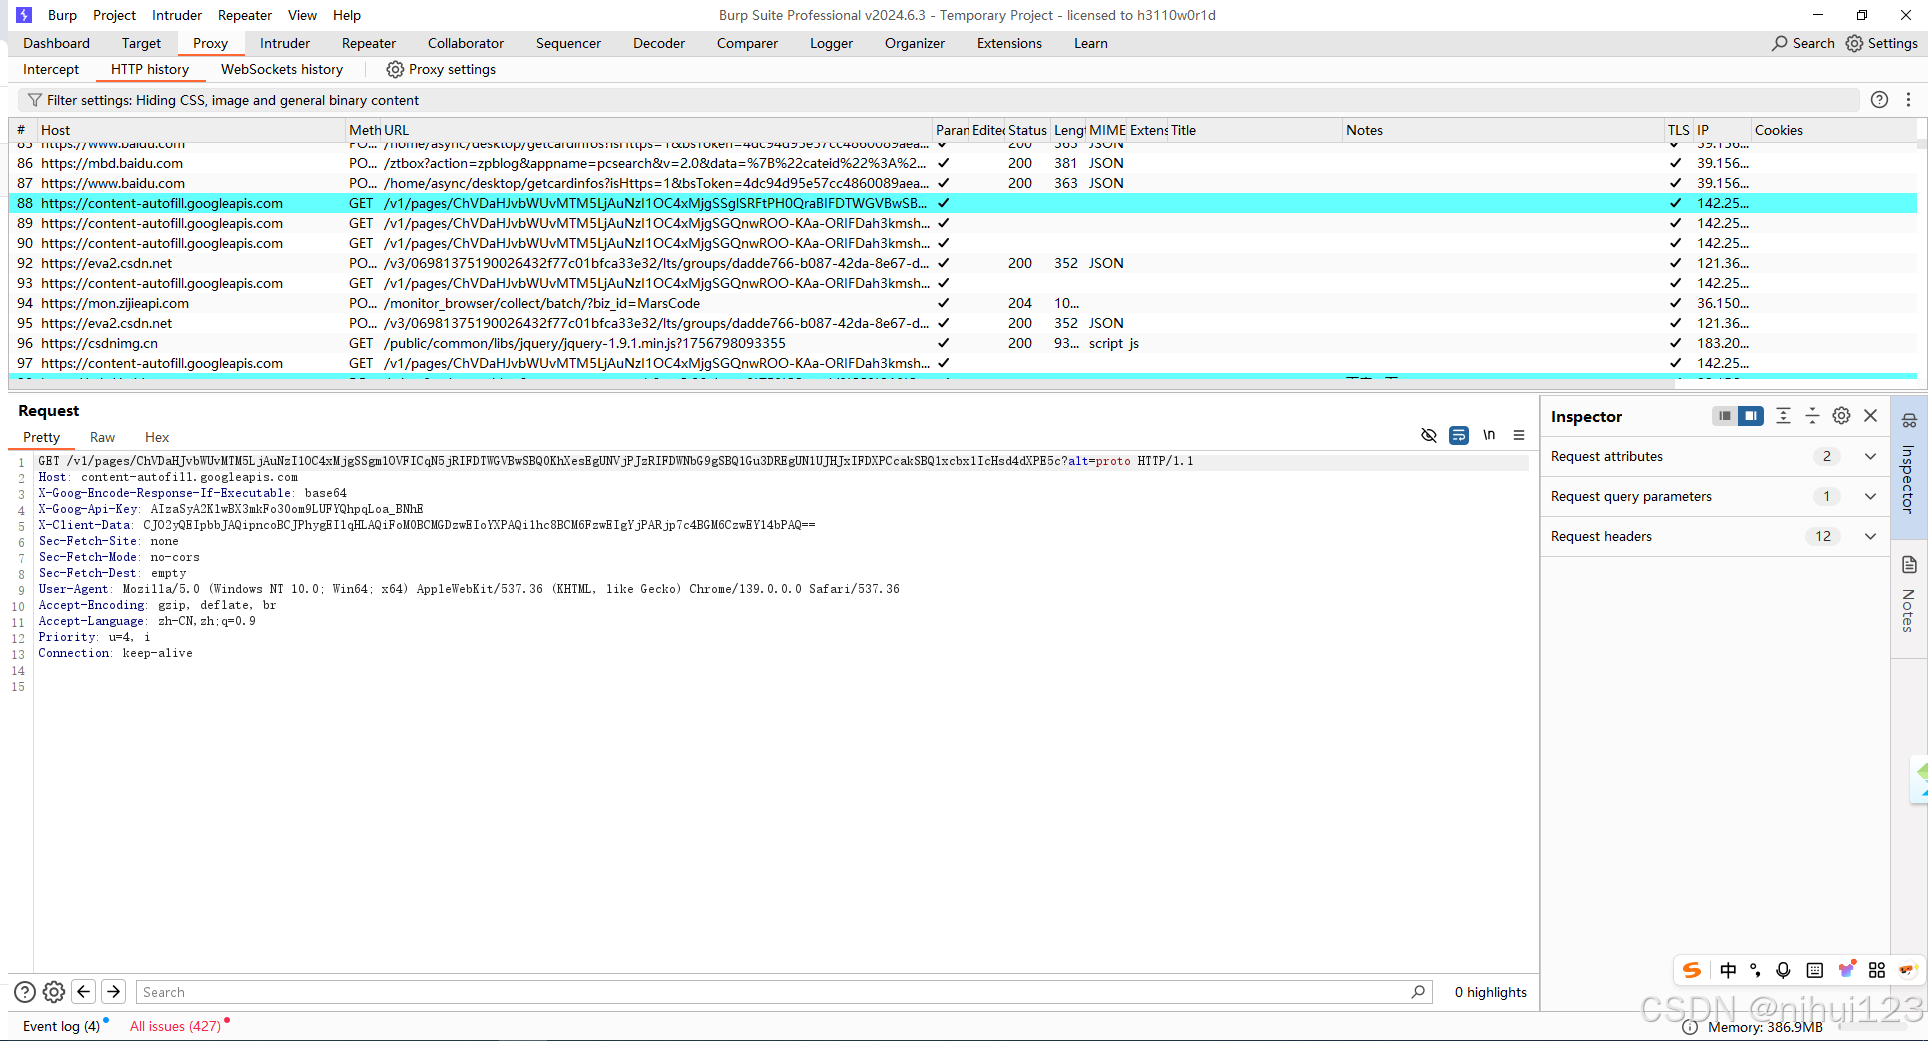This screenshot has height=1041, width=1928.
Task: Open the Intercept tab
Action: [51, 69]
